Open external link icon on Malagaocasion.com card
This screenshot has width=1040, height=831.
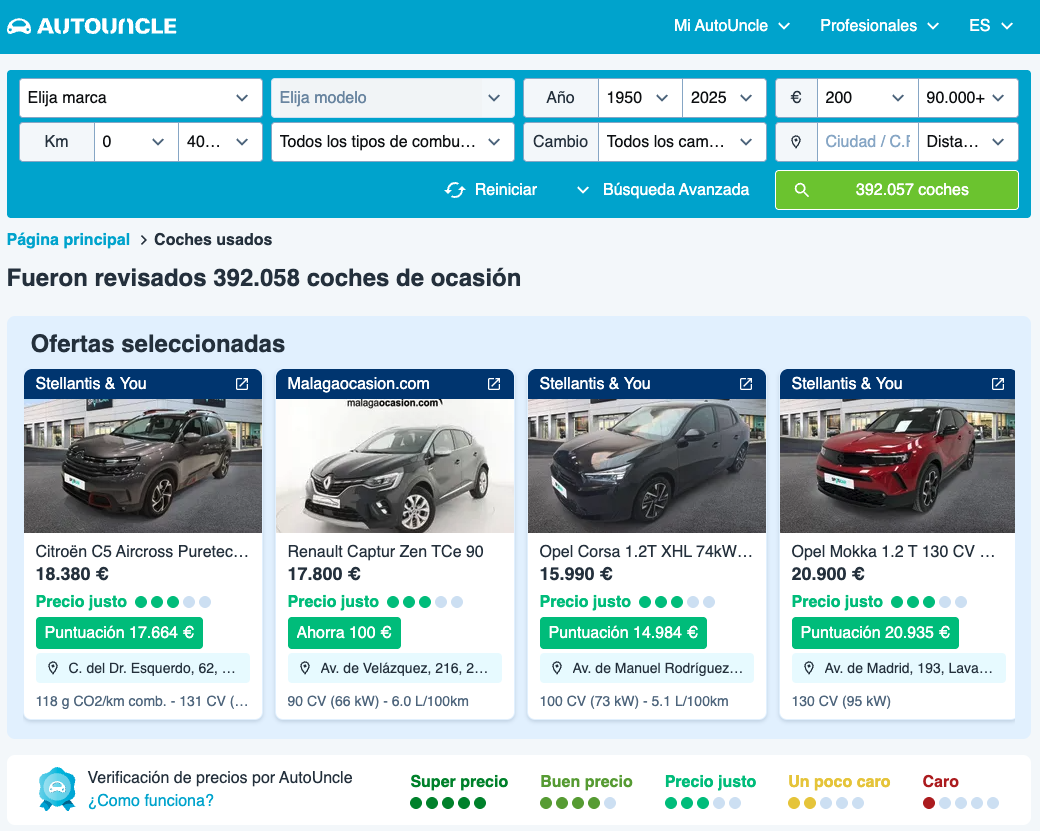tap(494, 384)
